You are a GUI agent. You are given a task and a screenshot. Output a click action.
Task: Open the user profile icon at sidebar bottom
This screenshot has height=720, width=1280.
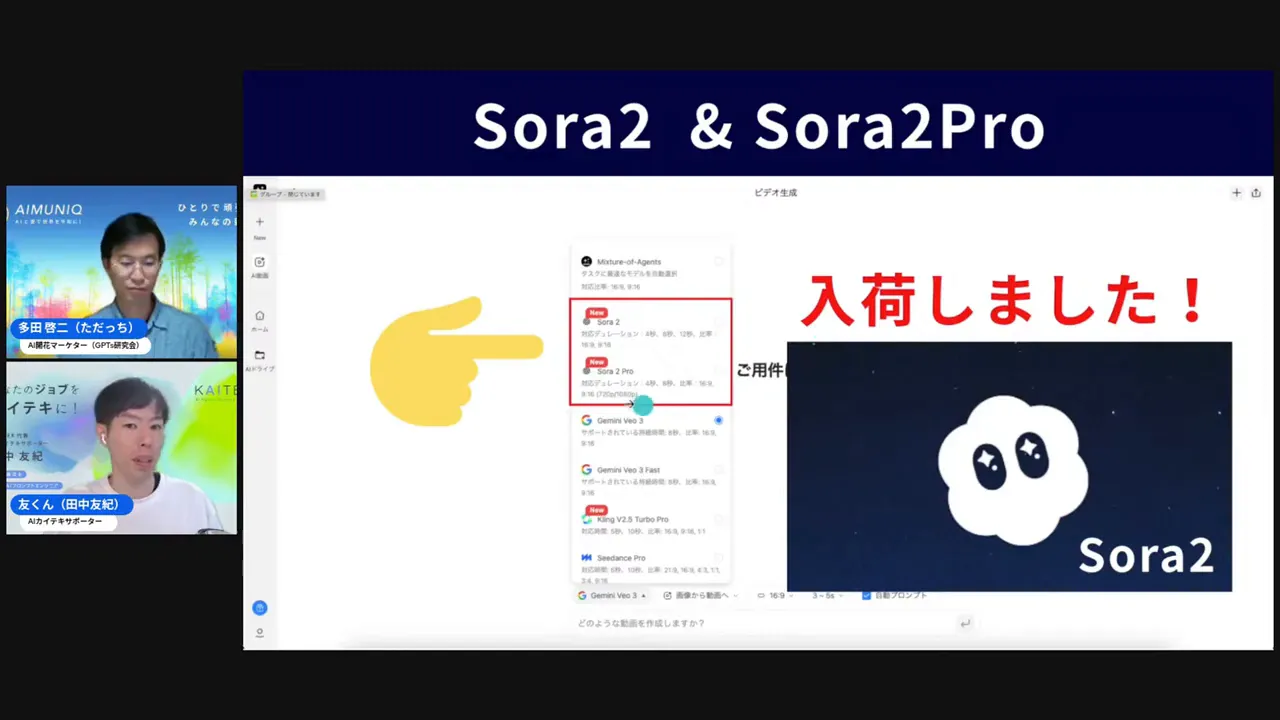coord(260,633)
